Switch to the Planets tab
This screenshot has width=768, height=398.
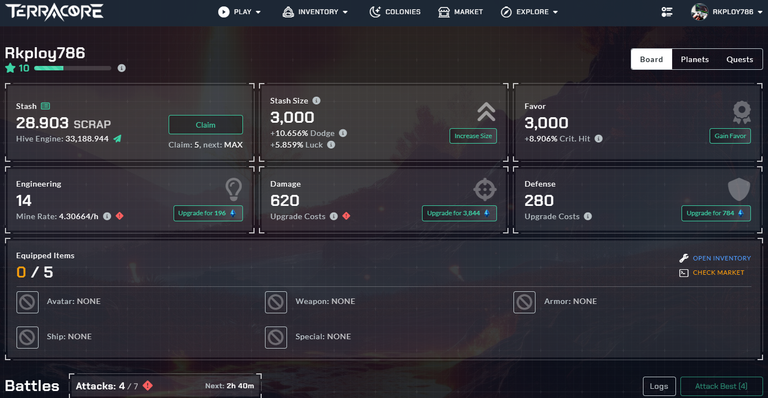695,59
